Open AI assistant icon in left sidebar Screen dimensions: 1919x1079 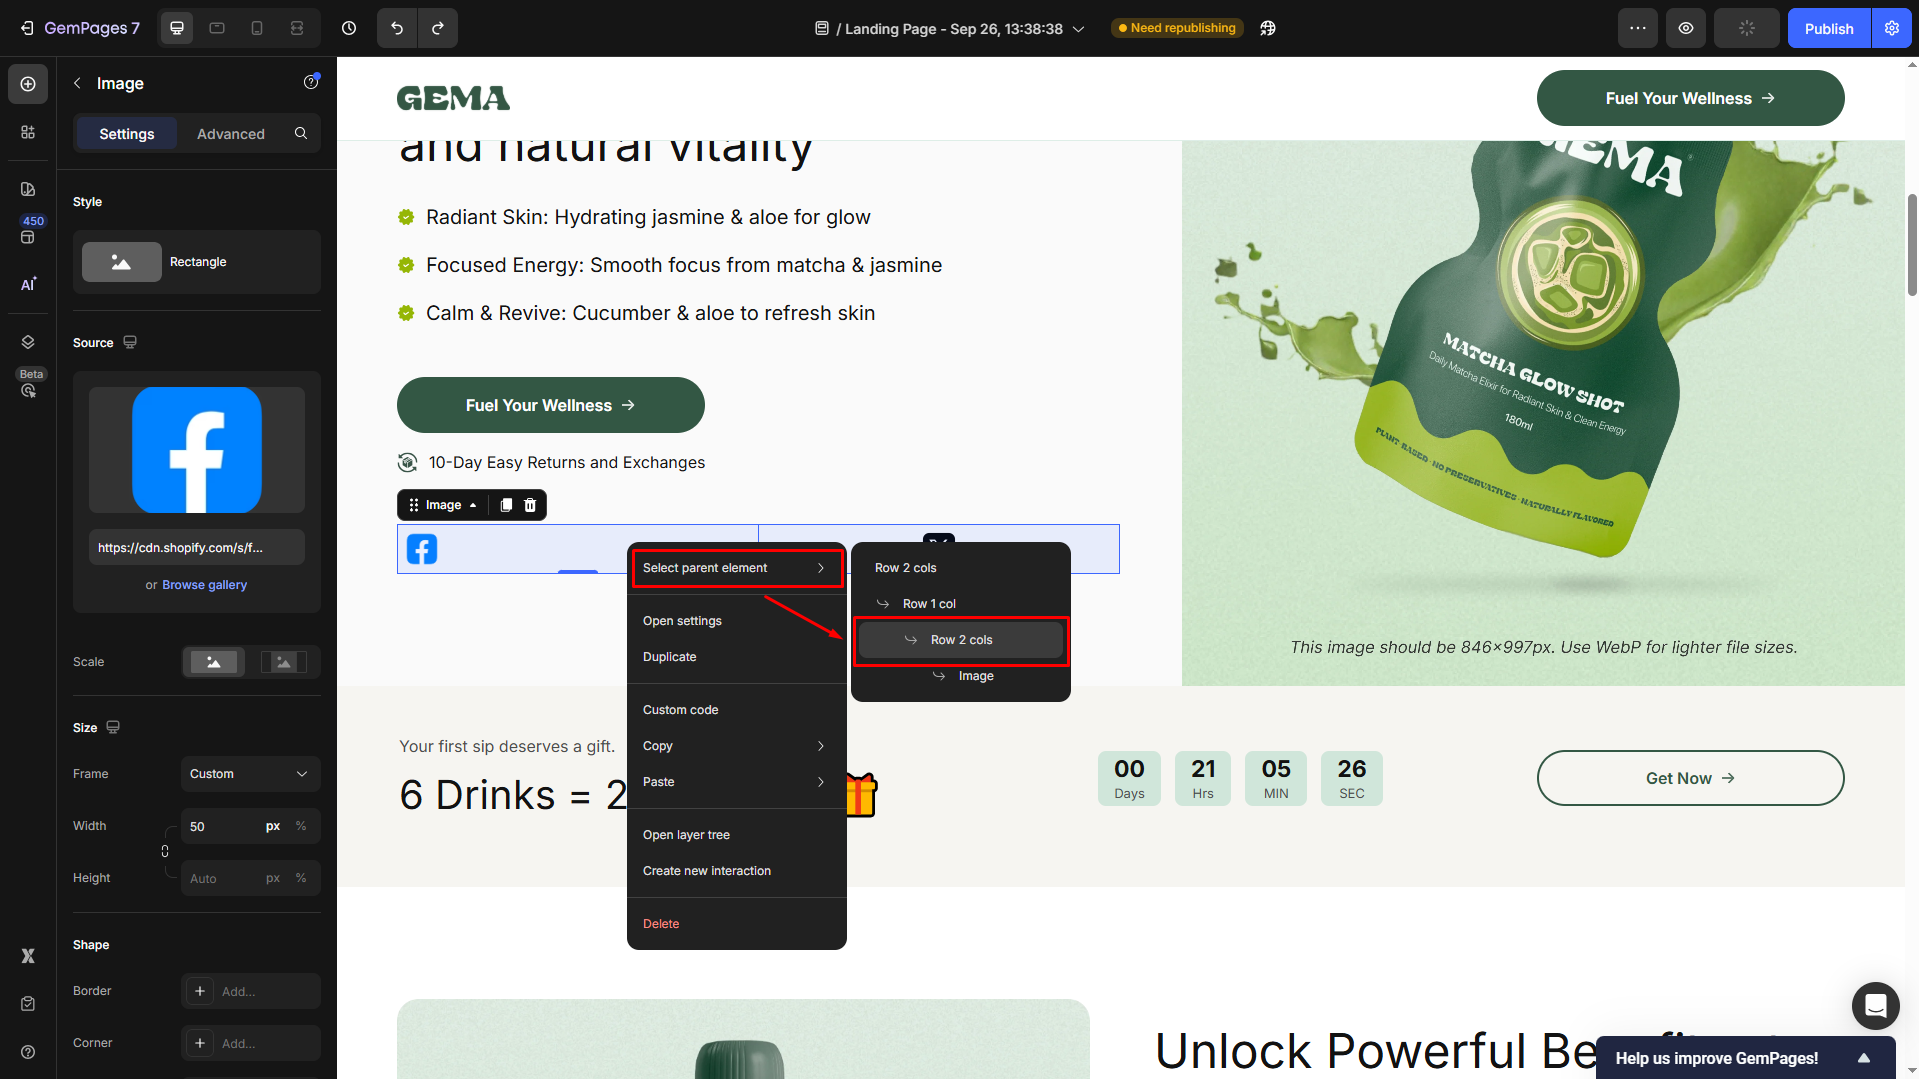(28, 284)
